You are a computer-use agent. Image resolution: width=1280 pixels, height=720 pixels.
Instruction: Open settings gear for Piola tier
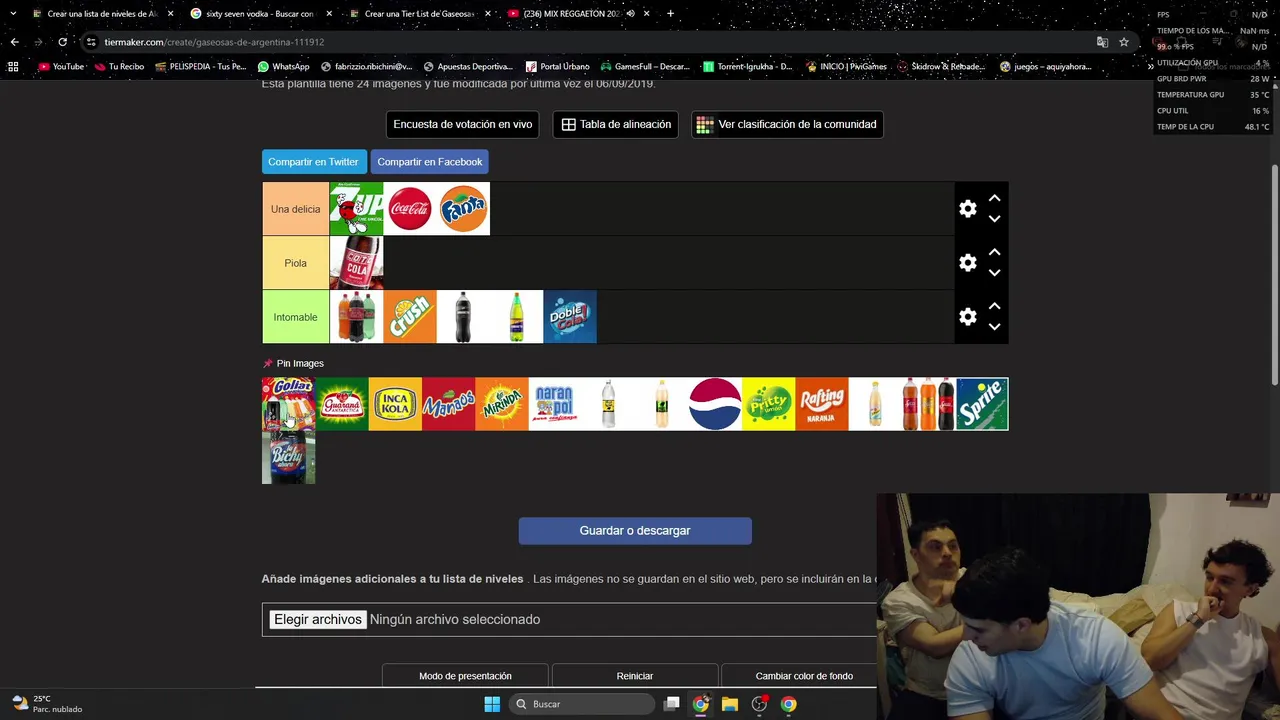[x=967, y=263]
